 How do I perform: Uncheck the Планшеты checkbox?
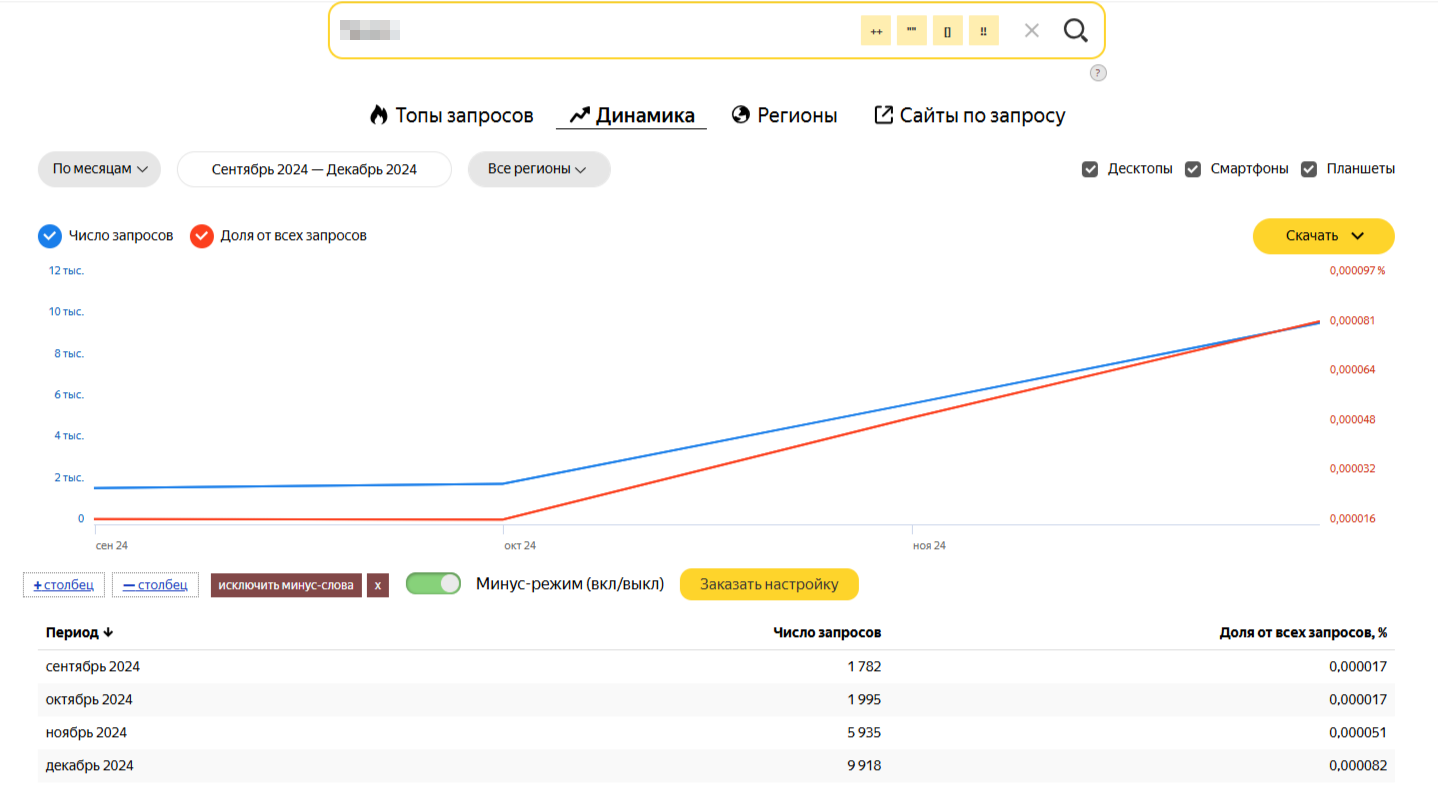1308,169
